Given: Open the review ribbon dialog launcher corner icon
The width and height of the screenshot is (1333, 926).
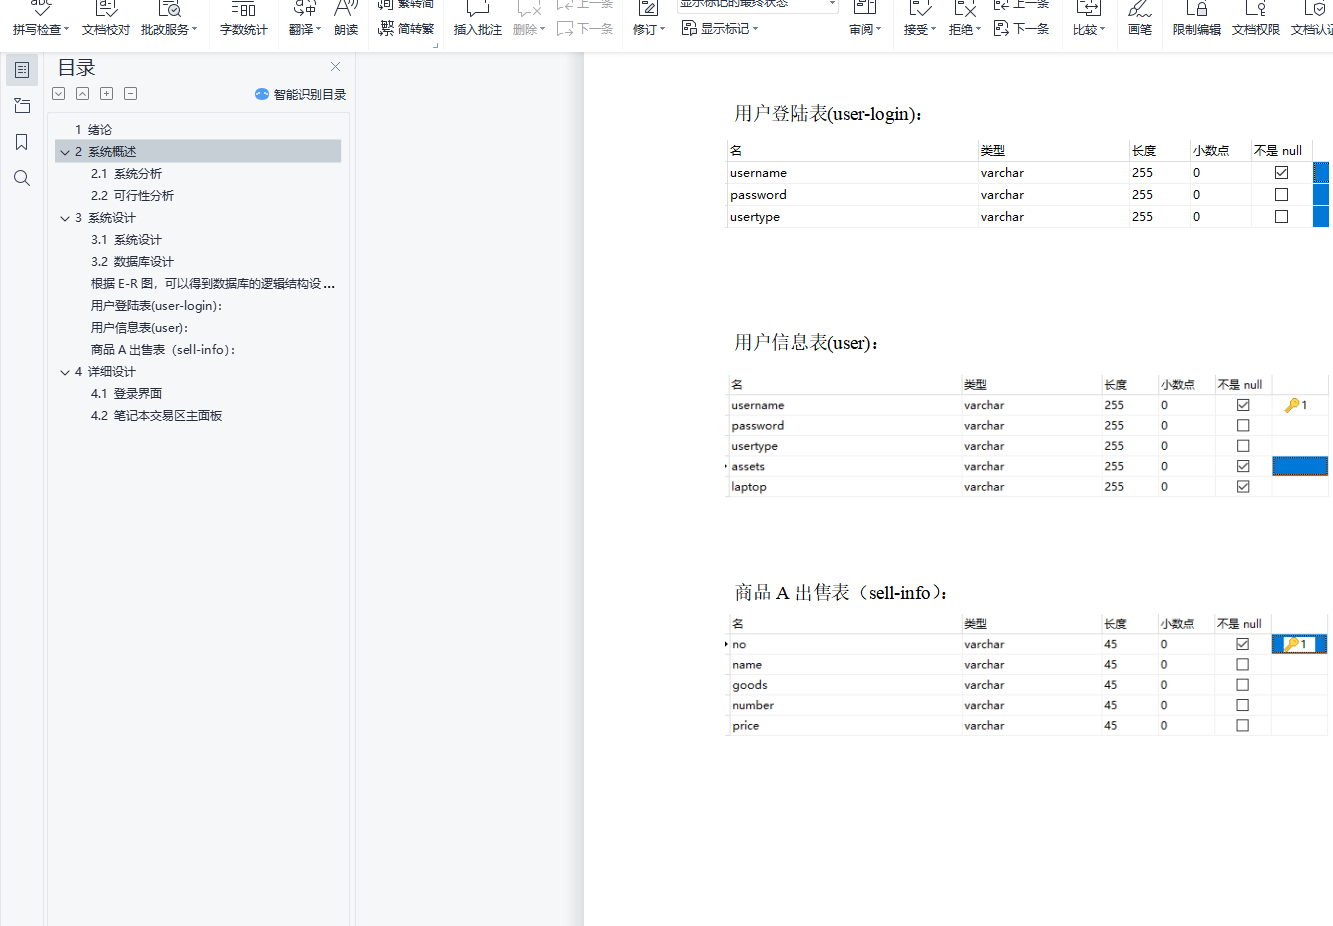Looking at the screenshot, I should [435, 44].
